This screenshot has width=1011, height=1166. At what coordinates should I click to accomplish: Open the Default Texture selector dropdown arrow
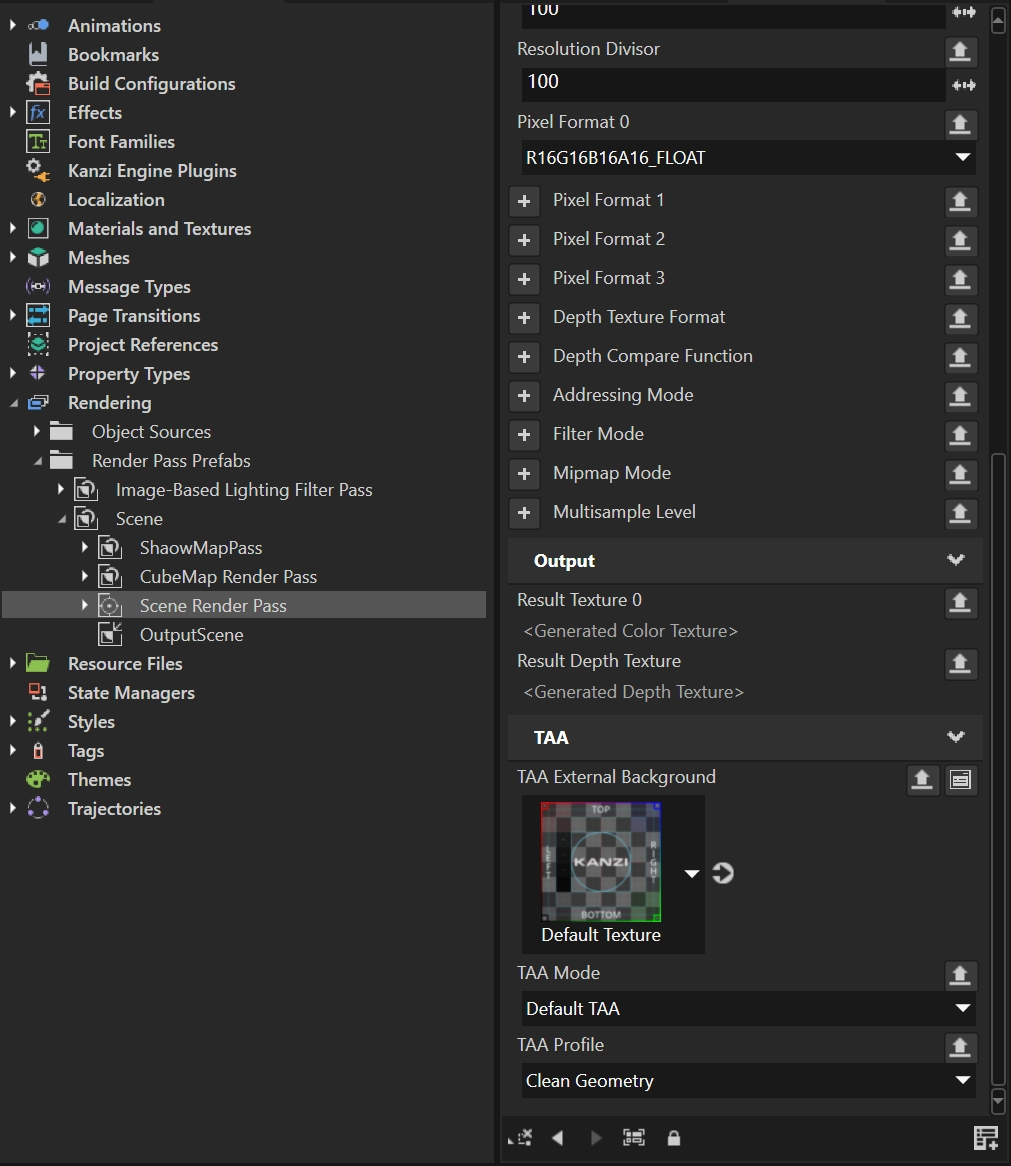692,874
